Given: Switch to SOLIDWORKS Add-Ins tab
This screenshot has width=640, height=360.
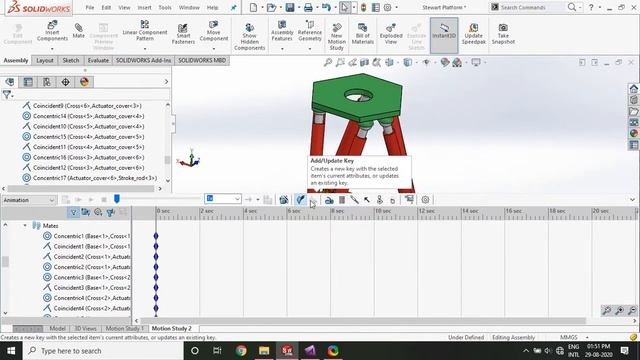Looking at the screenshot, I should click(x=143, y=60).
